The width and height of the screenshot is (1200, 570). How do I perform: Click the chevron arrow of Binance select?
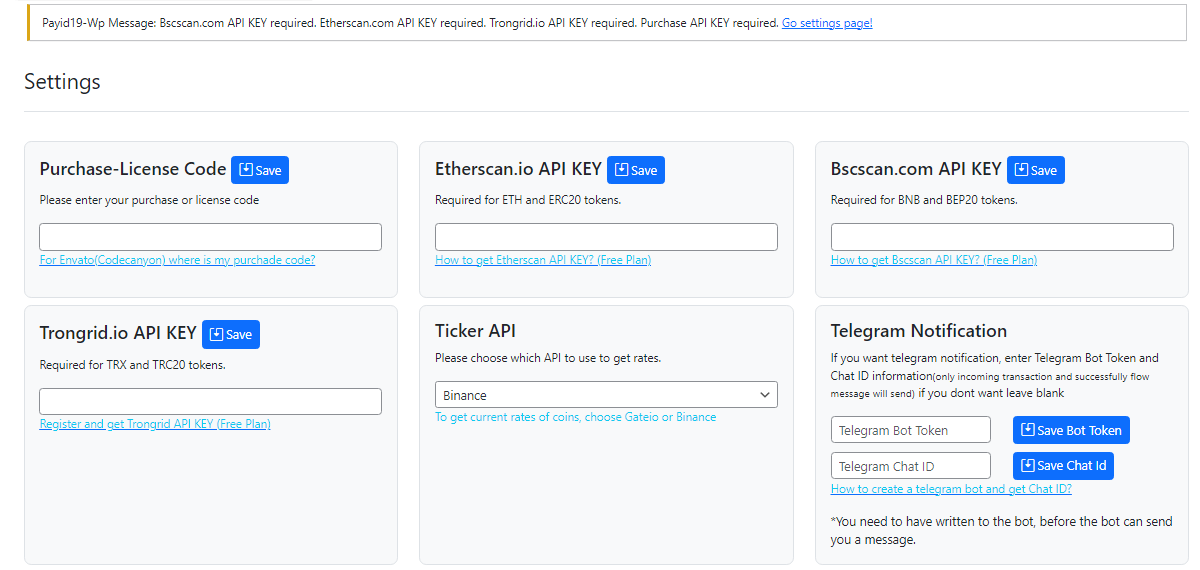coord(765,395)
